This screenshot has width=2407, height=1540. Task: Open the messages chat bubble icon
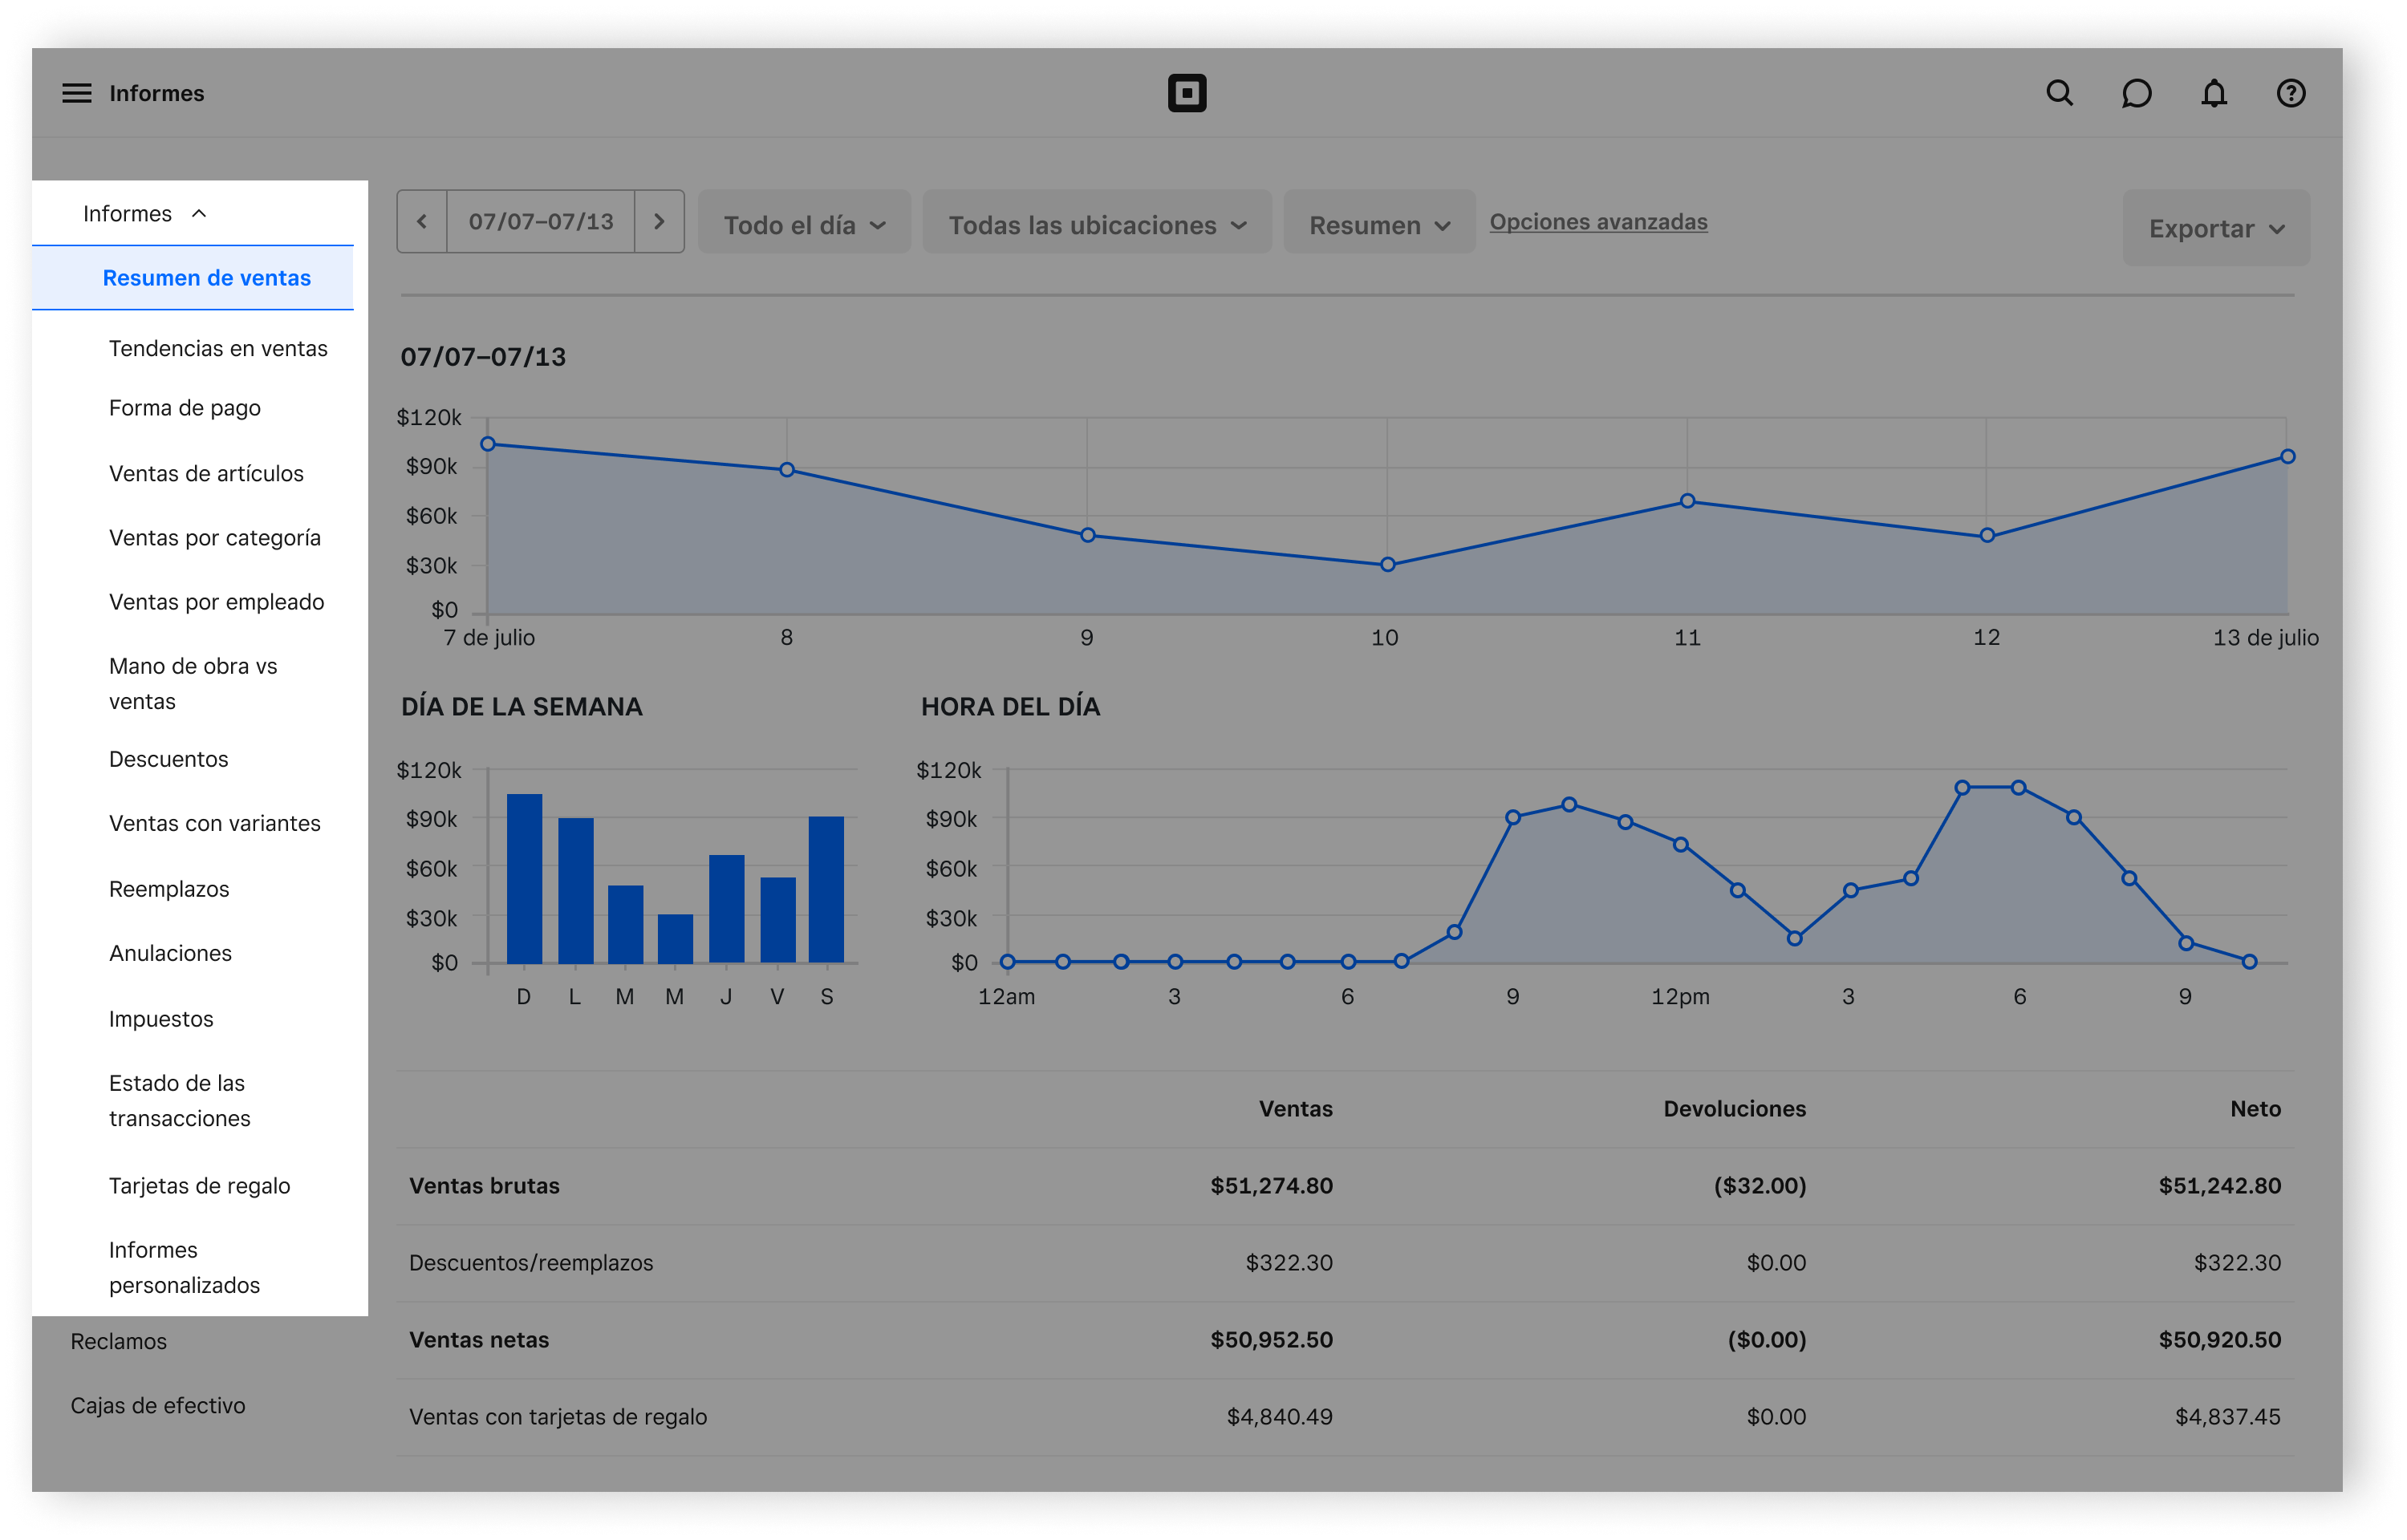[x=2136, y=93]
